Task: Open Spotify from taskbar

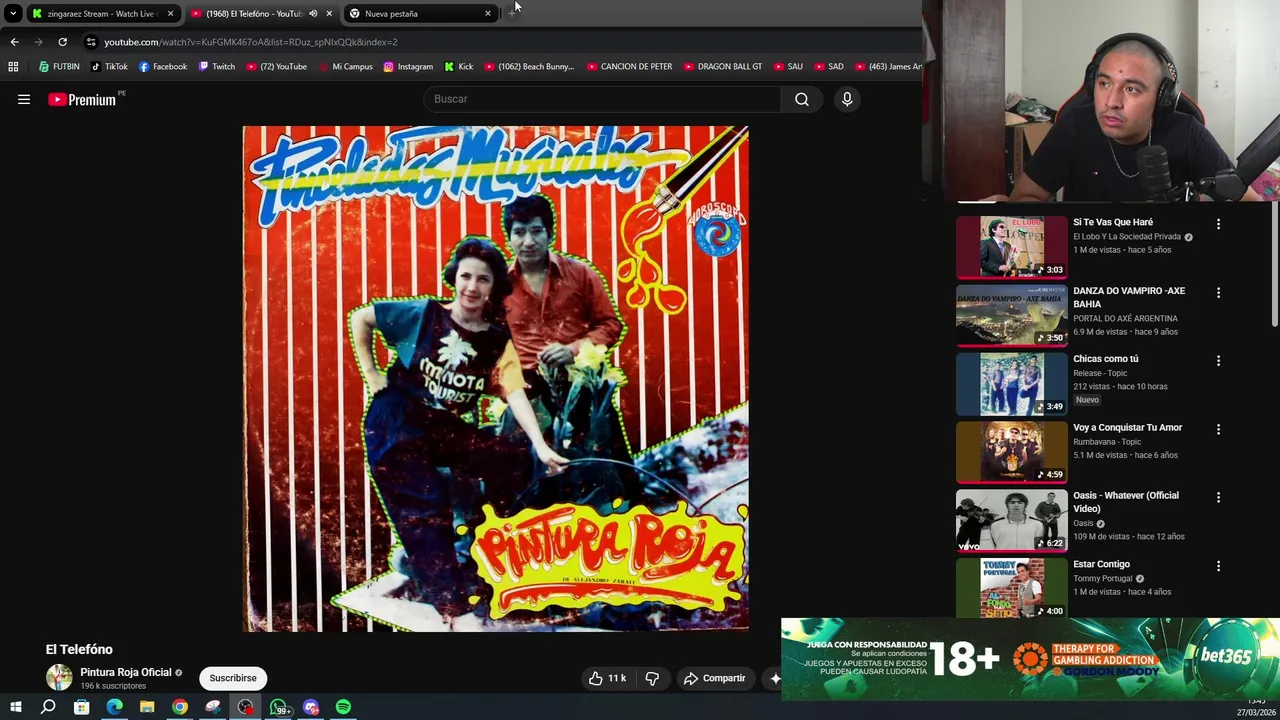Action: pyautogui.click(x=343, y=707)
